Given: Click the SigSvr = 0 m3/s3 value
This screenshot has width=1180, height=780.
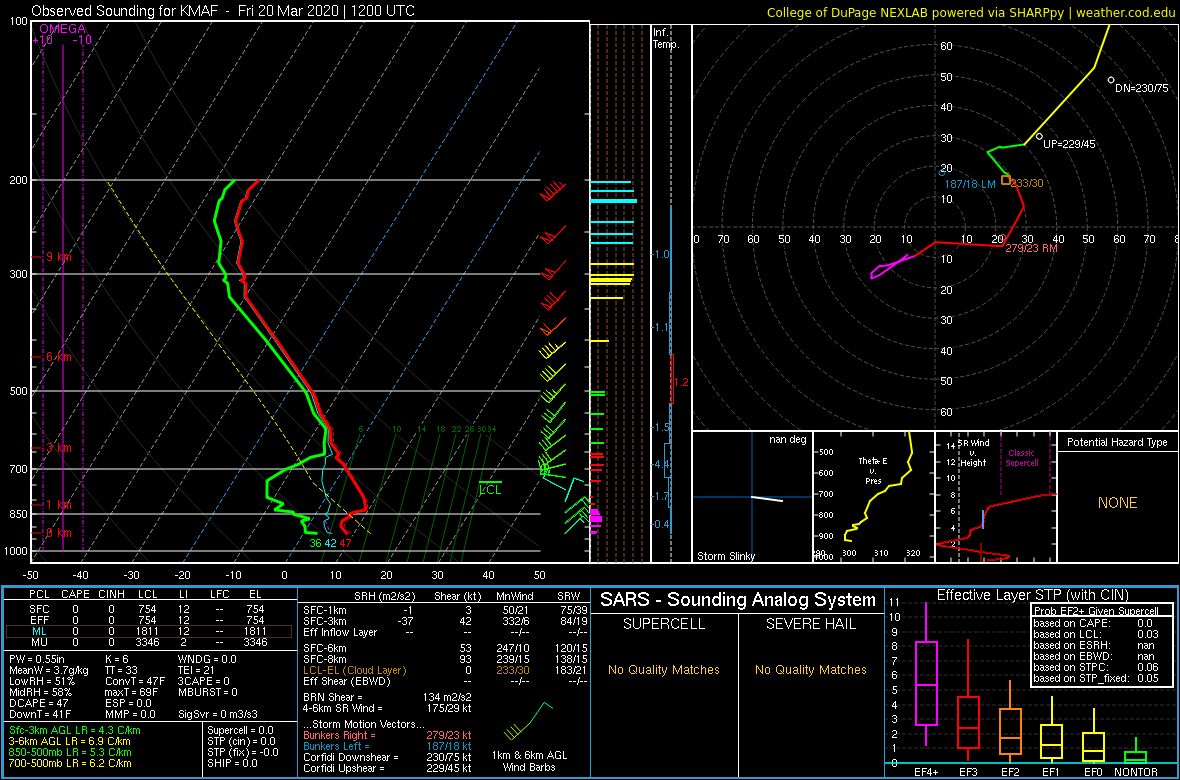Looking at the screenshot, I should click(x=219, y=713).
